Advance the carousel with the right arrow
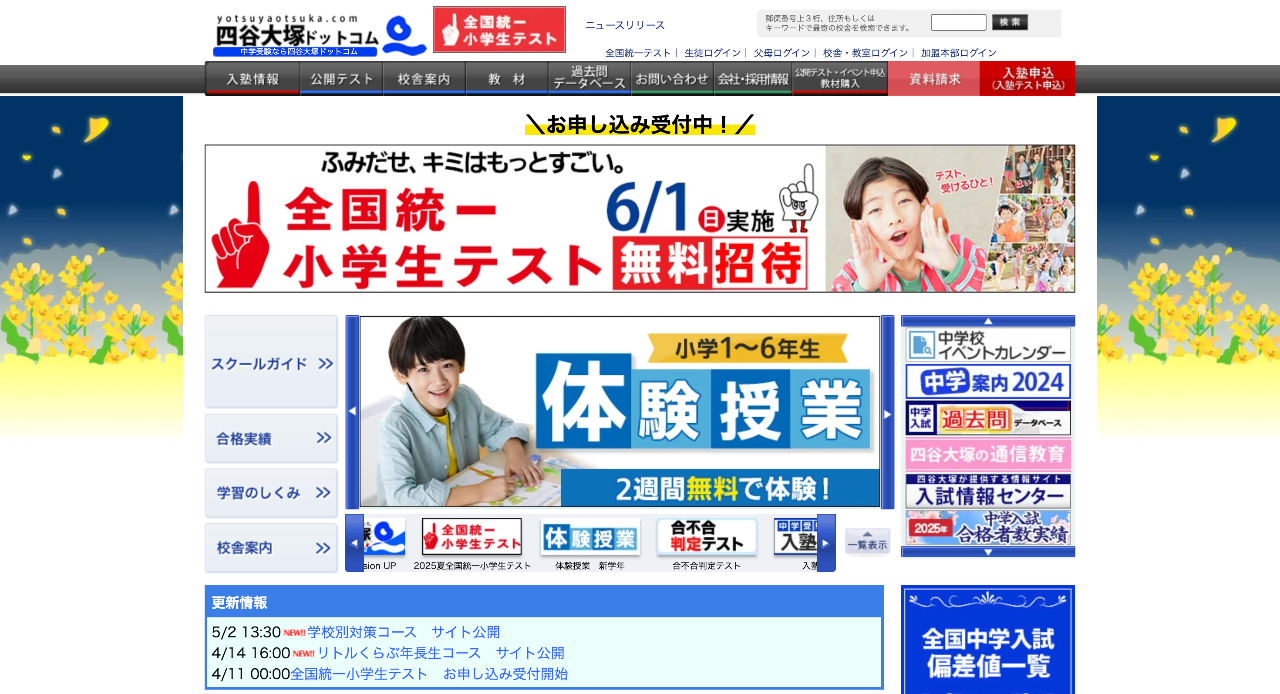Viewport: 1280px width, 694px height. [889, 412]
